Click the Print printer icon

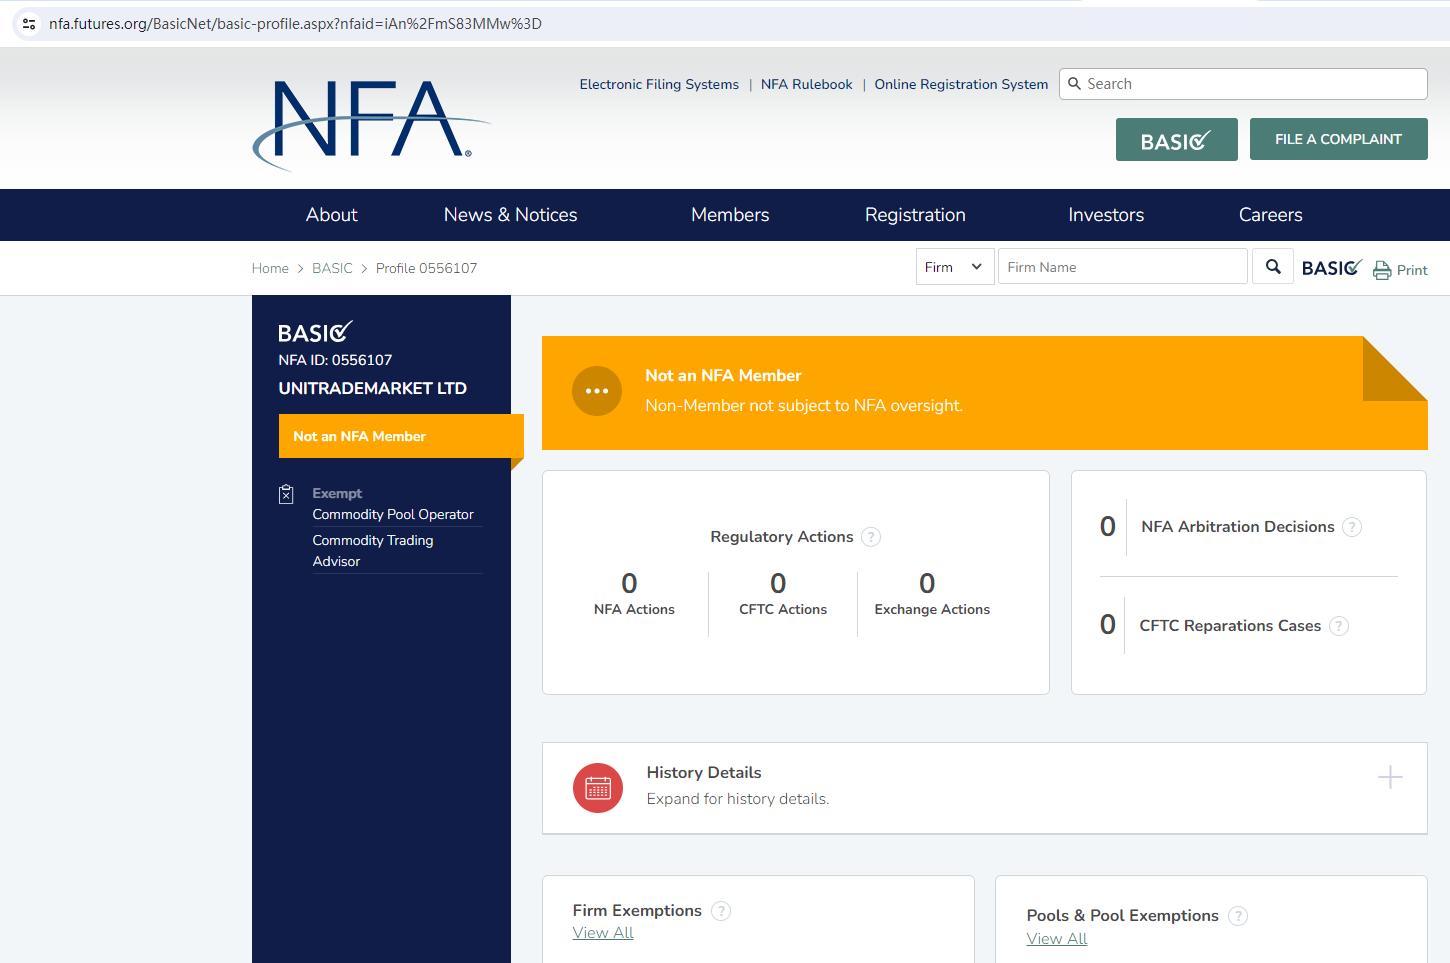1382,270
